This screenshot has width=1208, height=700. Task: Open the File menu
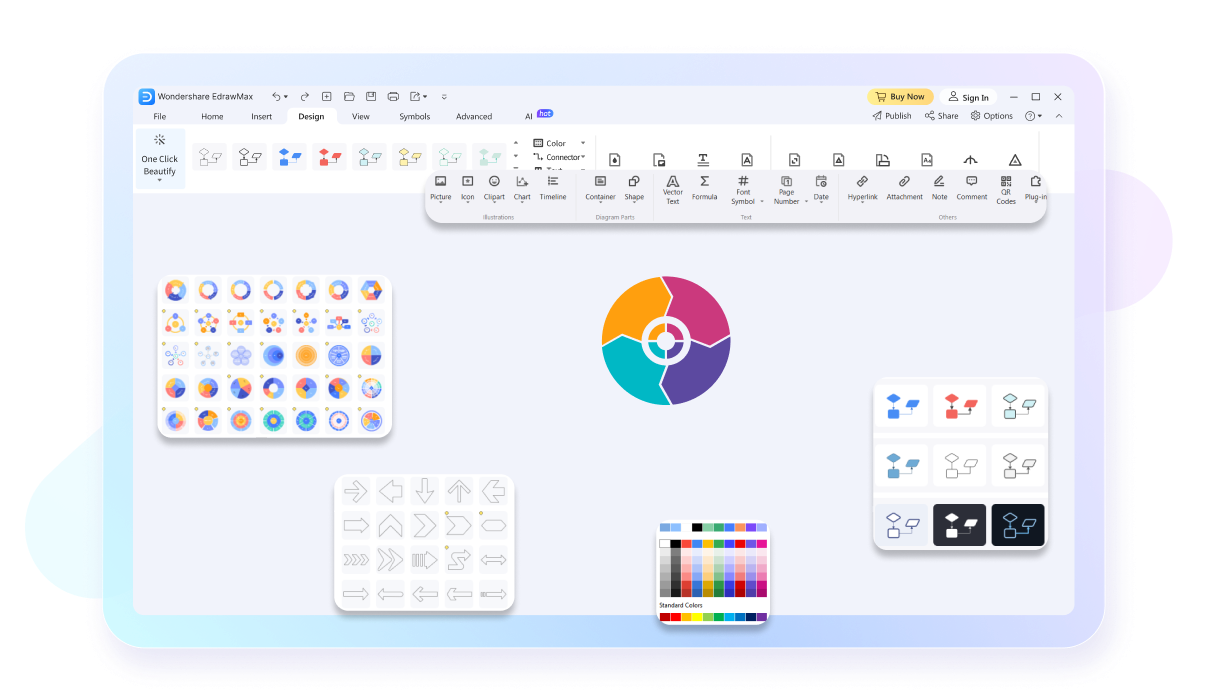click(160, 117)
